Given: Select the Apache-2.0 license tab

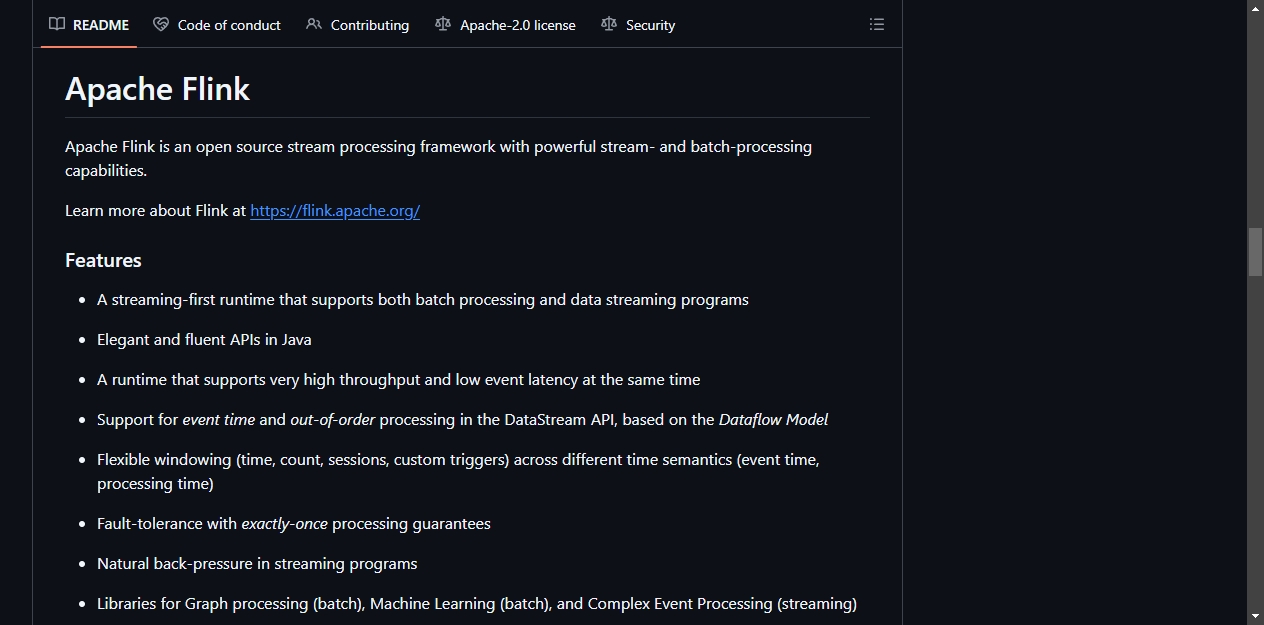Looking at the screenshot, I should [505, 25].
